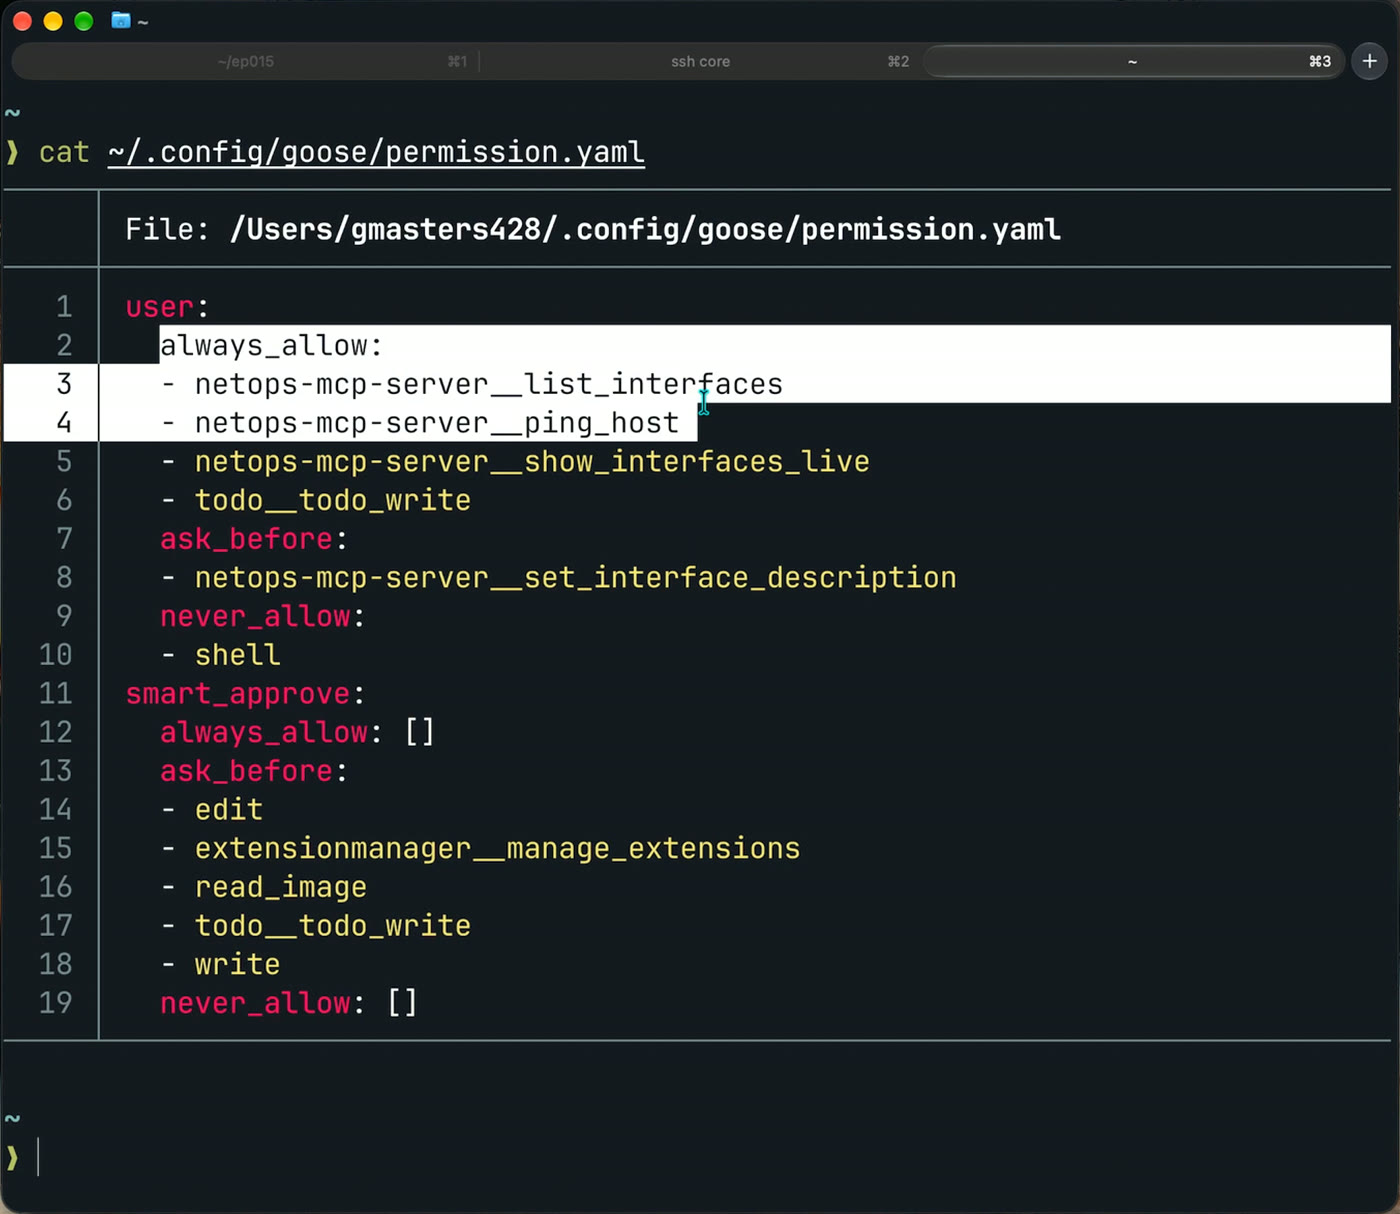Click todo__todo_write on line 6
This screenshot has width=1400, height=1214.
coord(333,500)
